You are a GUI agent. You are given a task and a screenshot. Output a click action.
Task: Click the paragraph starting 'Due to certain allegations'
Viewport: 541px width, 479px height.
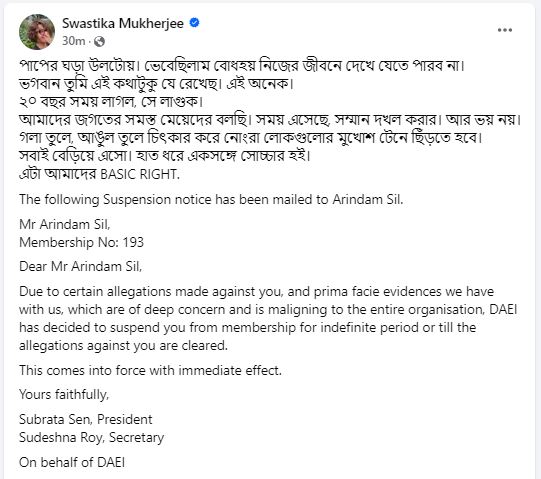point(268,318)
